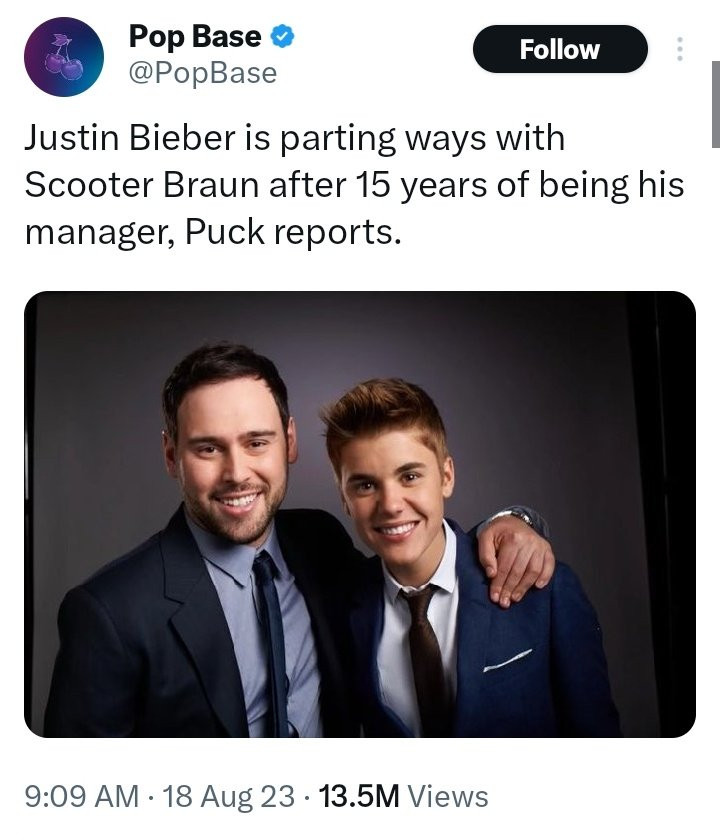The height and width of the screenshot is (835, 720).
Task: Open the Pop Base display name
Action: 195,38
